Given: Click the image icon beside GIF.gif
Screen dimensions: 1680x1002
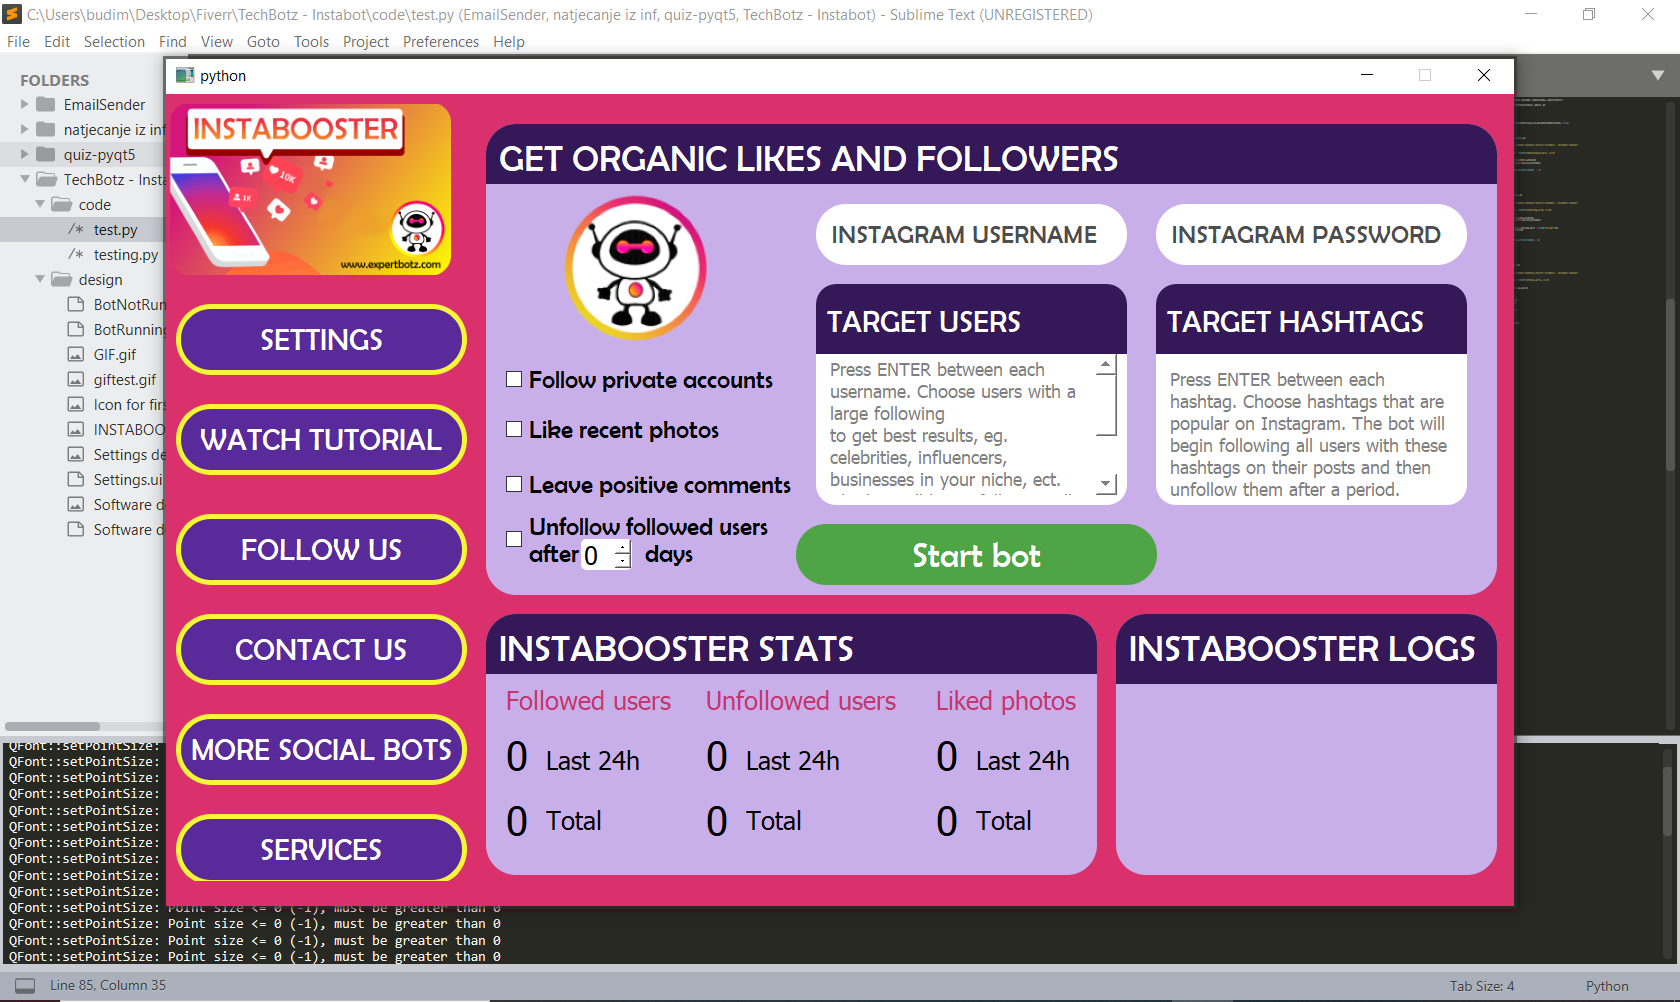Looking at the screenshot, I should tap(75, 354).
